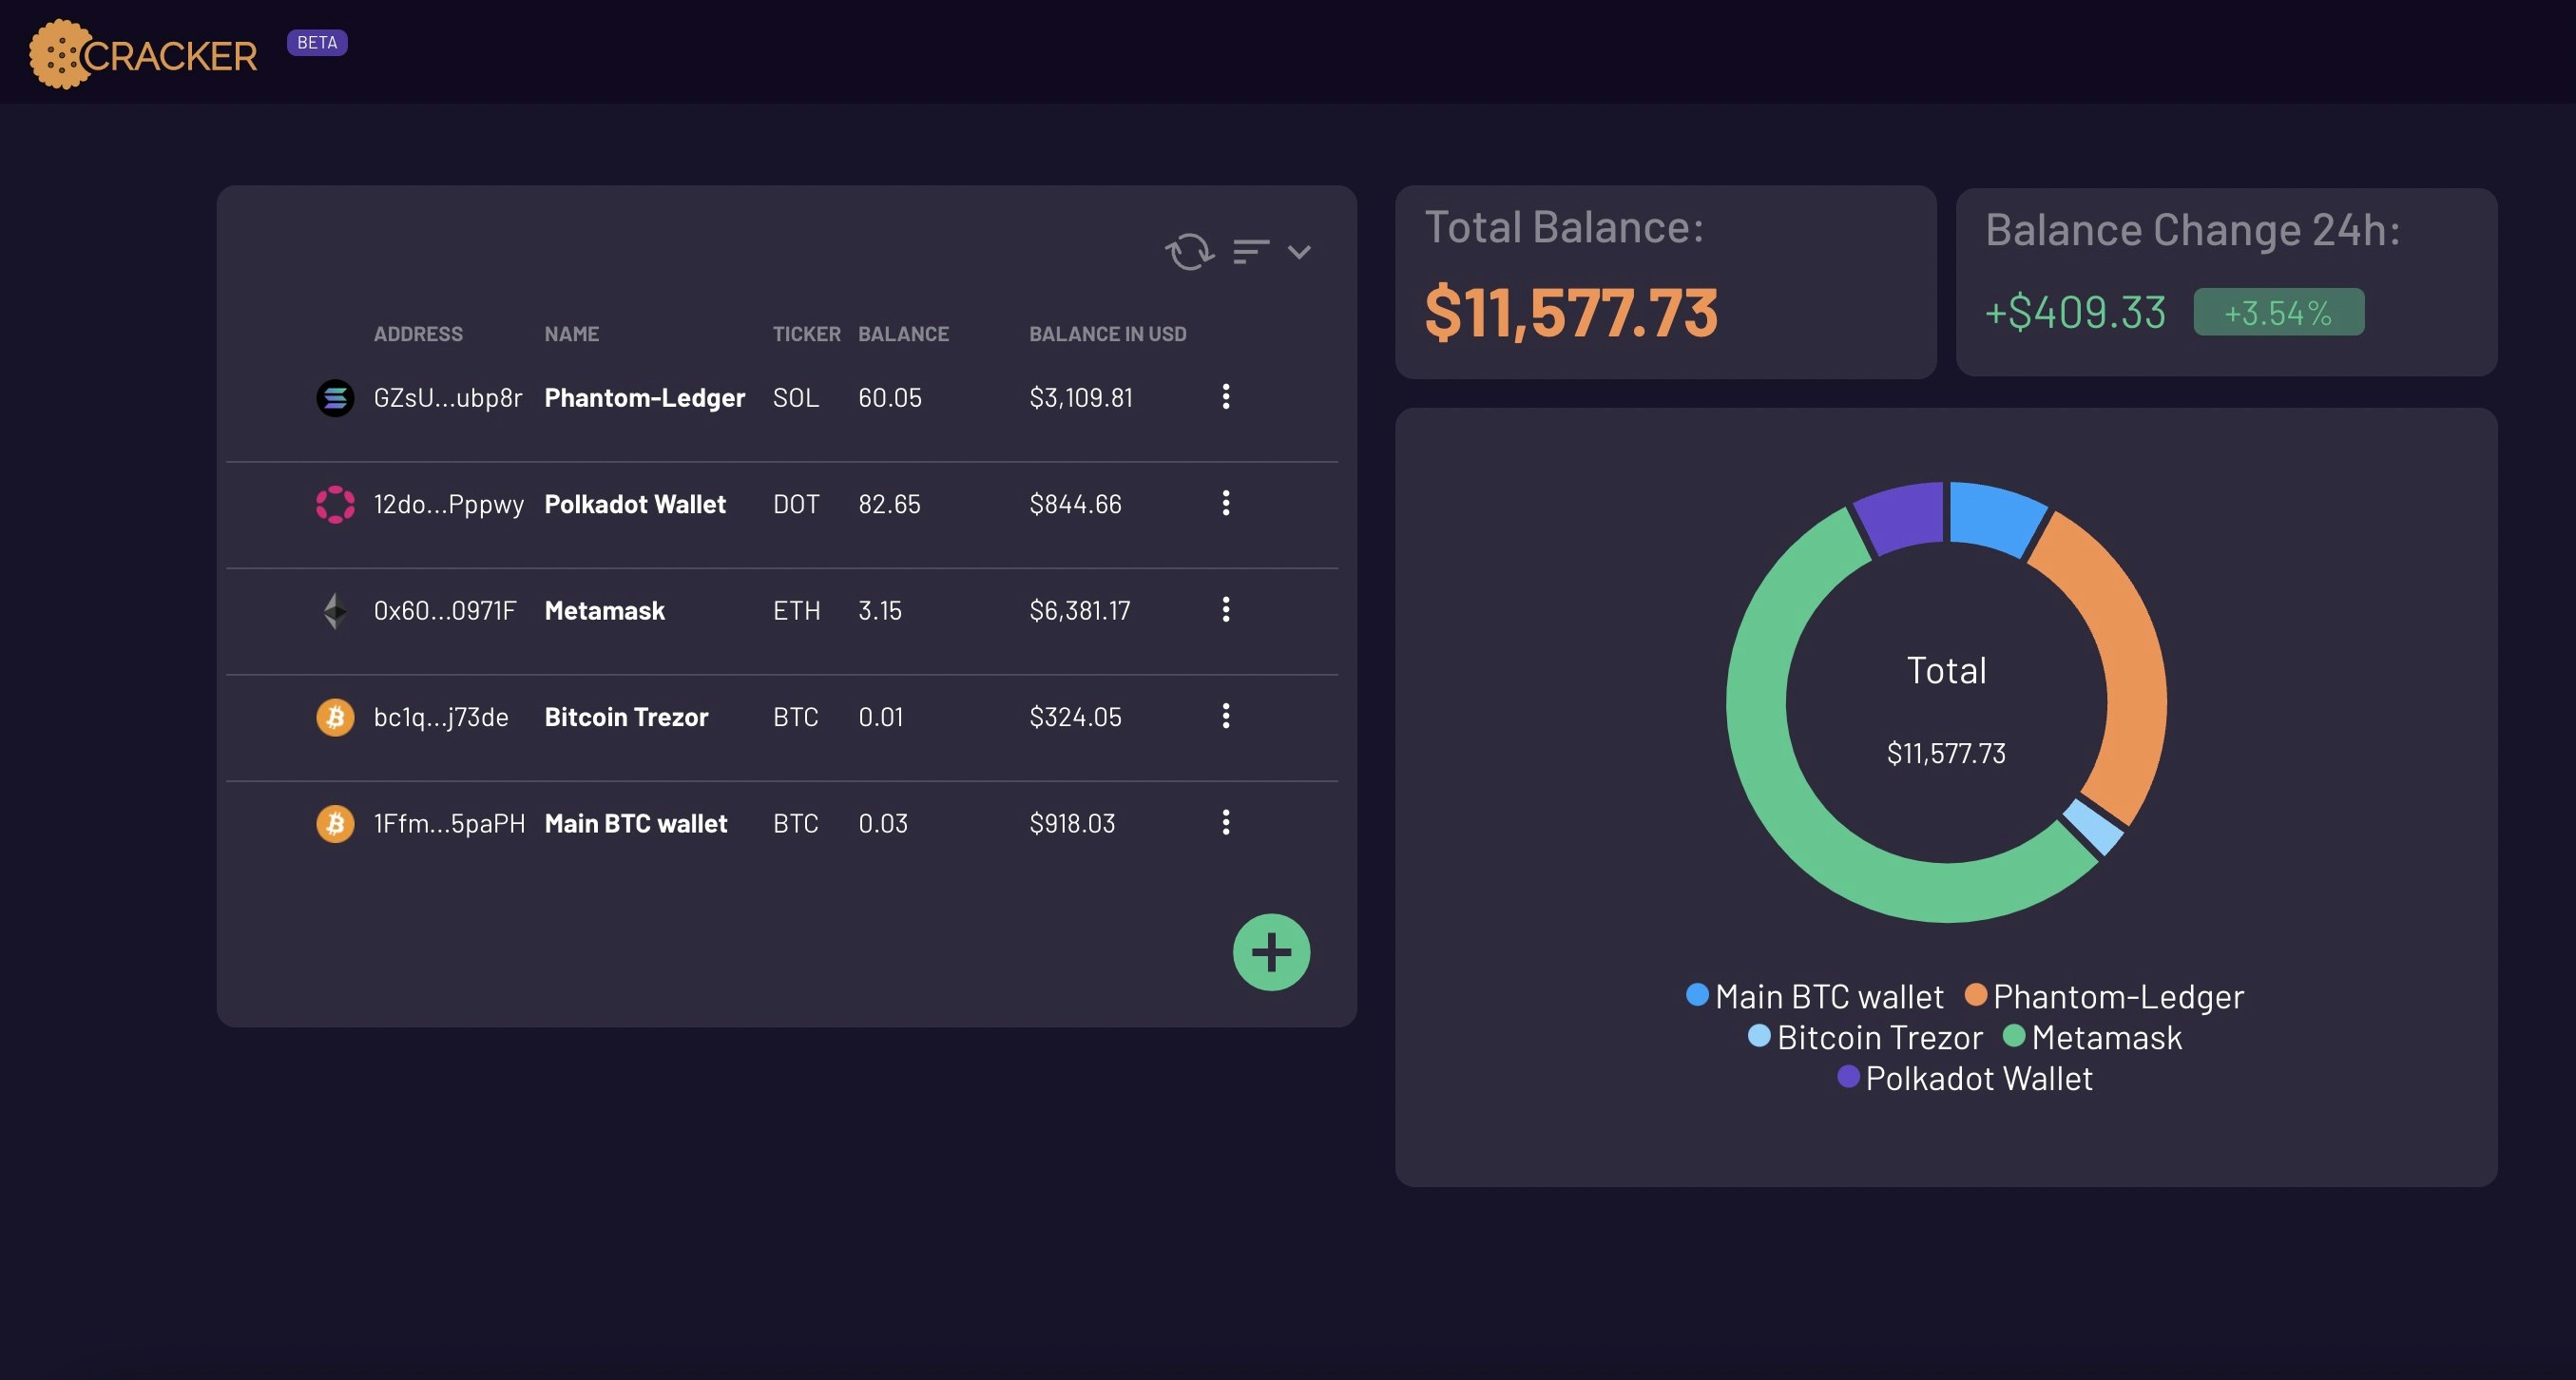The height and width of the screenshot is (1380, 2576).
Task: Click the BALANCE column header
Action: tap(903, 334)
